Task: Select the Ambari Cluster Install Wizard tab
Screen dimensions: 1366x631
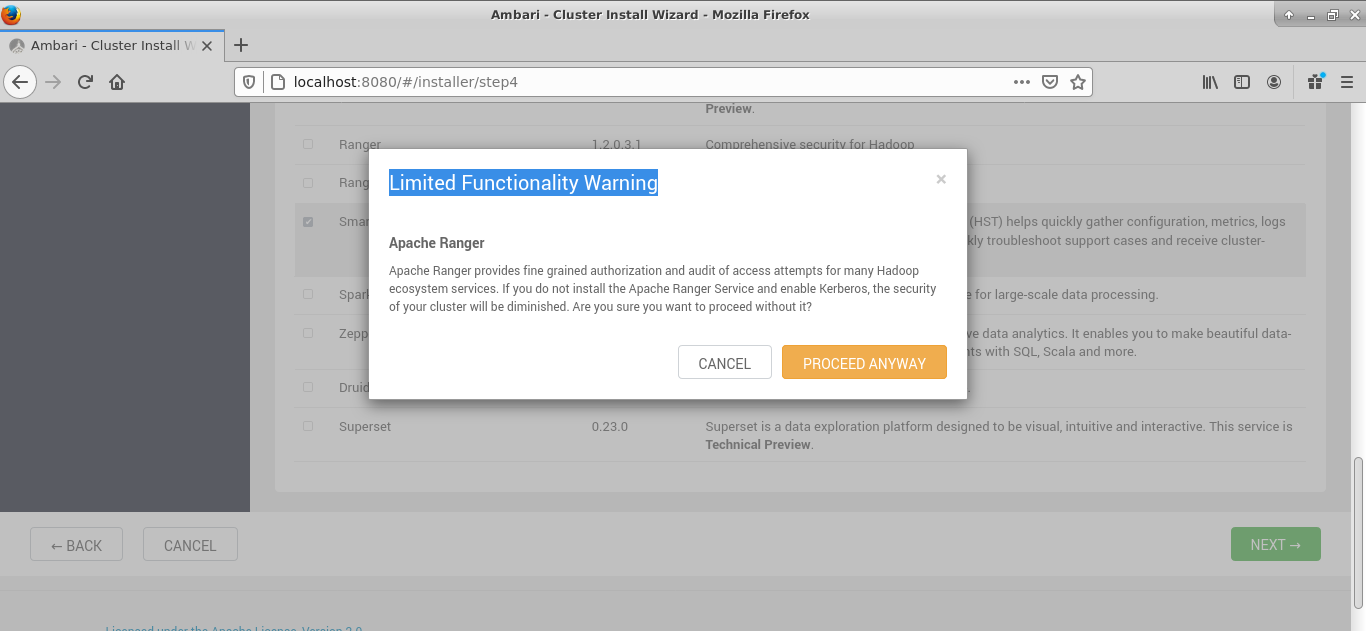Action: pyautogui.click(x=105, y=45)
